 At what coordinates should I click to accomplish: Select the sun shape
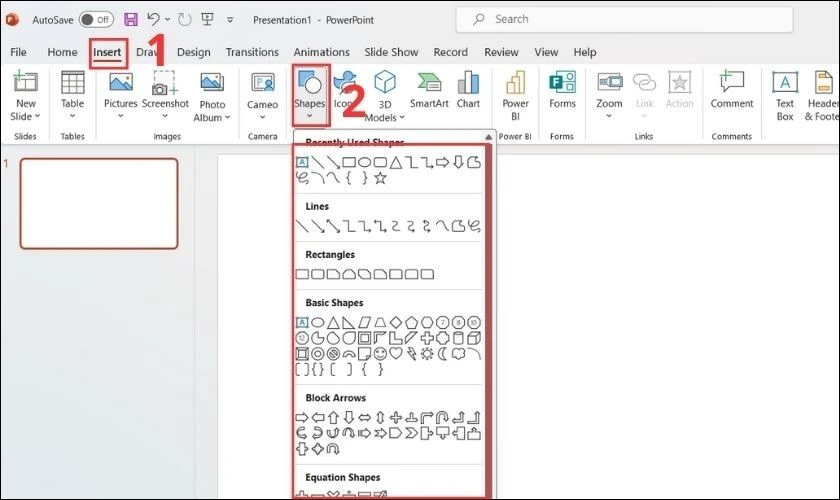point(427,354)
